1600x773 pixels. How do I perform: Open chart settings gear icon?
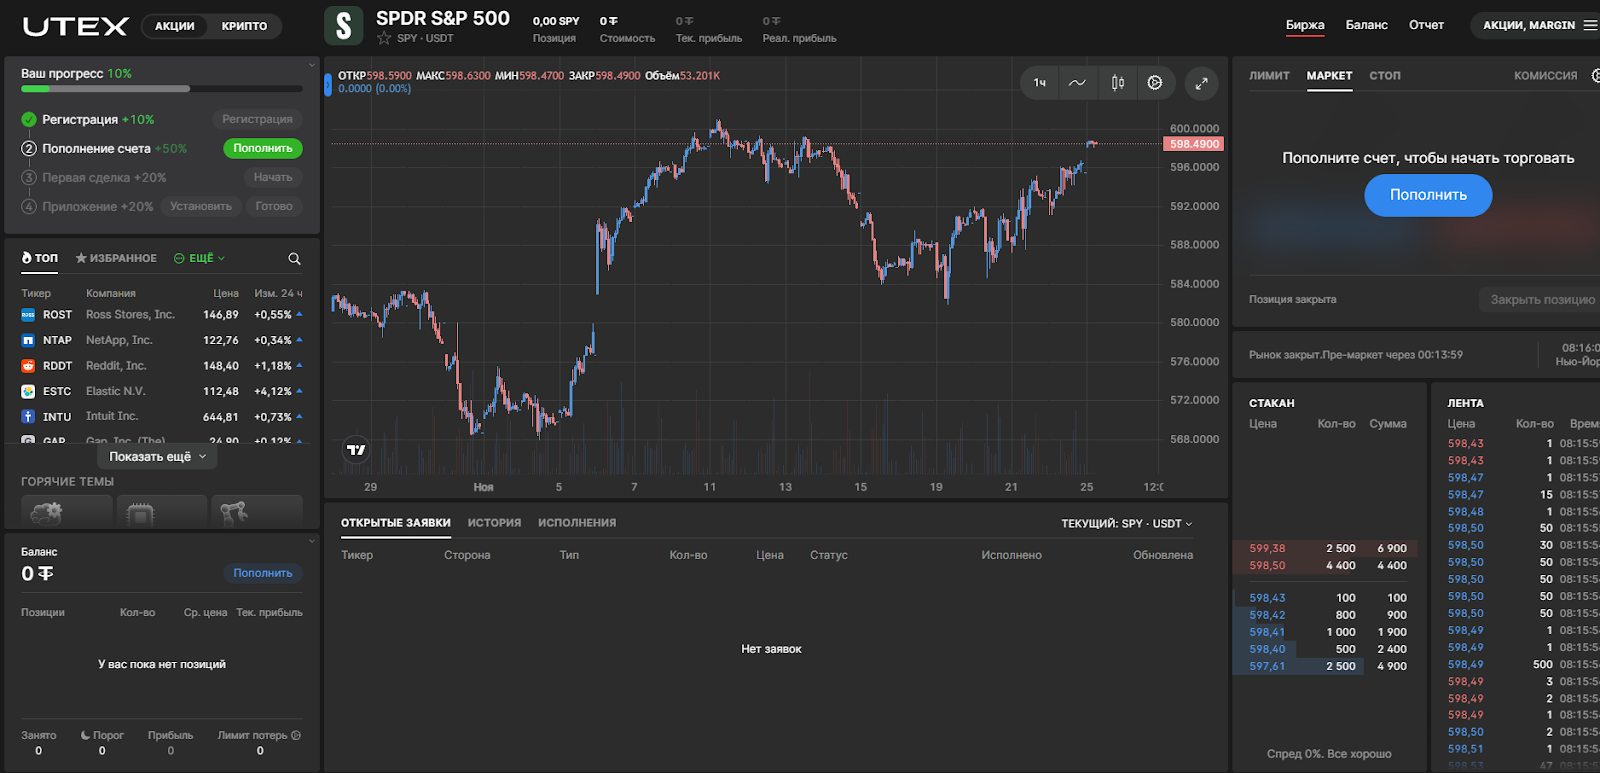tap(1155, 83)
